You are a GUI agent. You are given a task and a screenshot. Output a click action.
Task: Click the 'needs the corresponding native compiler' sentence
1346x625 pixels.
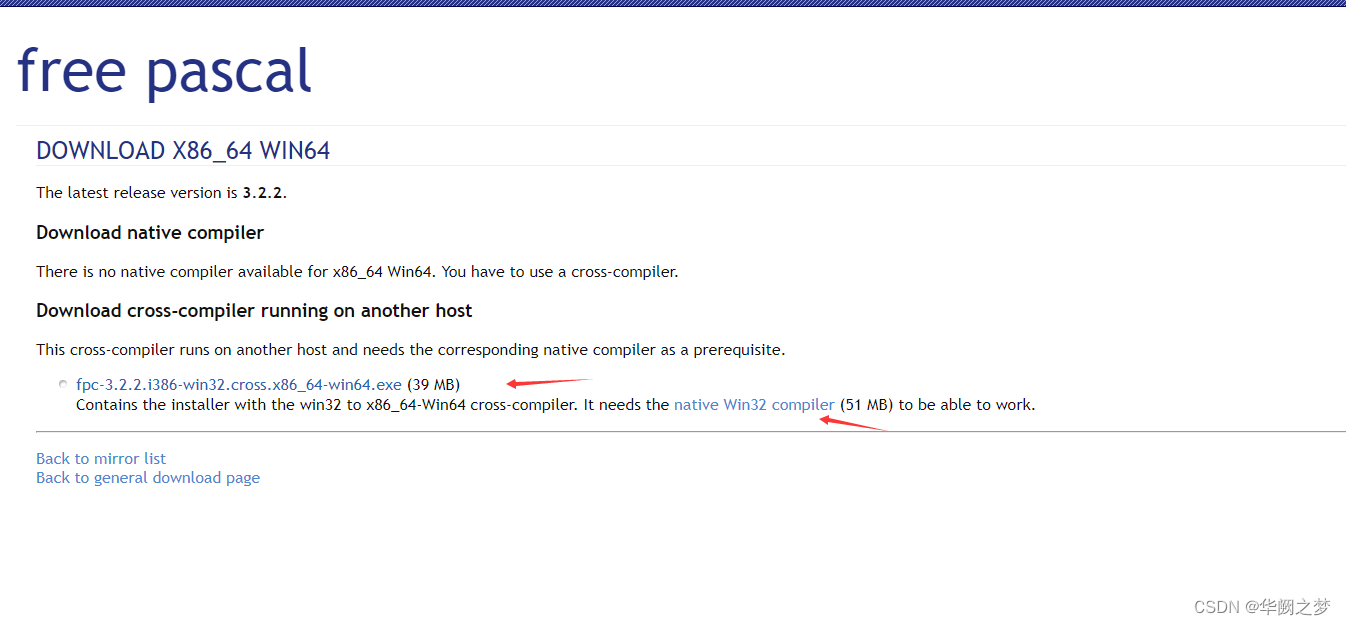click(x=411, y=350)
